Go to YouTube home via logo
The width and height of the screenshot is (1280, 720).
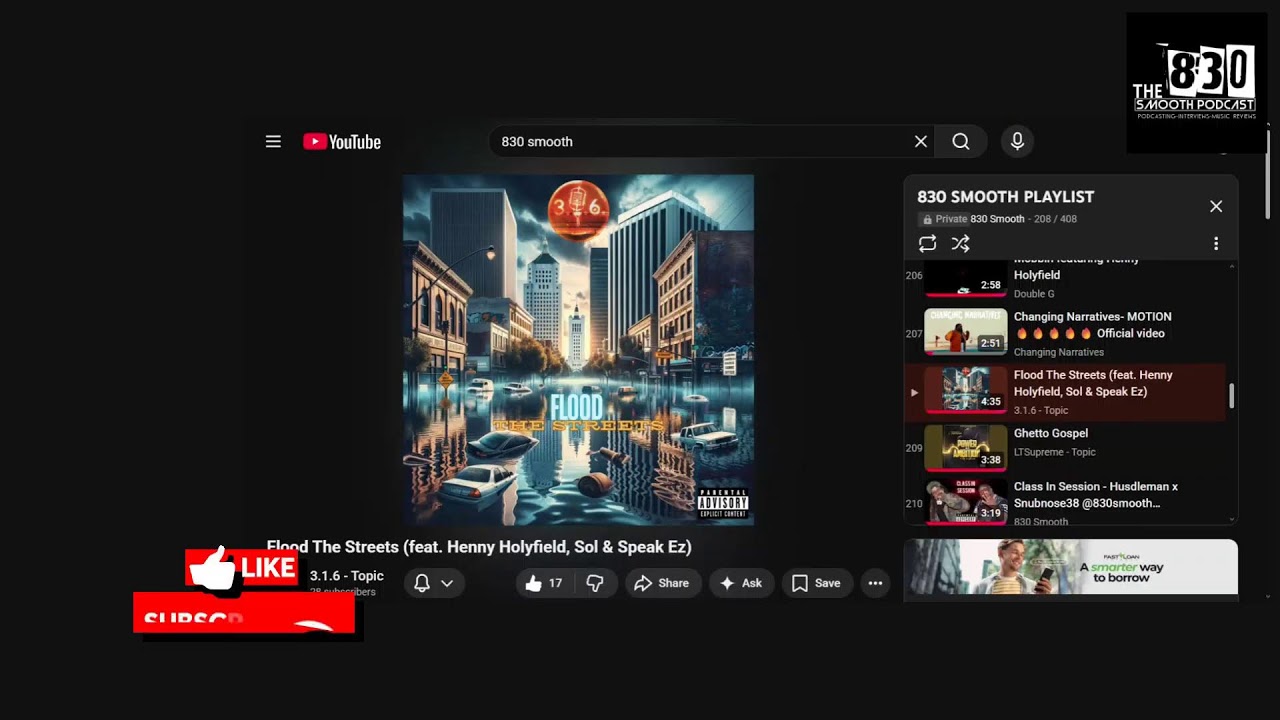tap(342, 142)
